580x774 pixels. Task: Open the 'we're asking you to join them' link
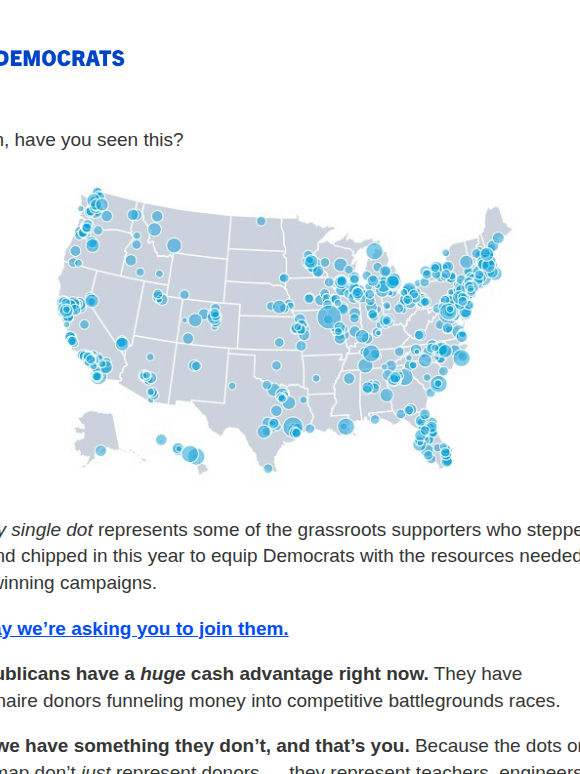[144, 629]
